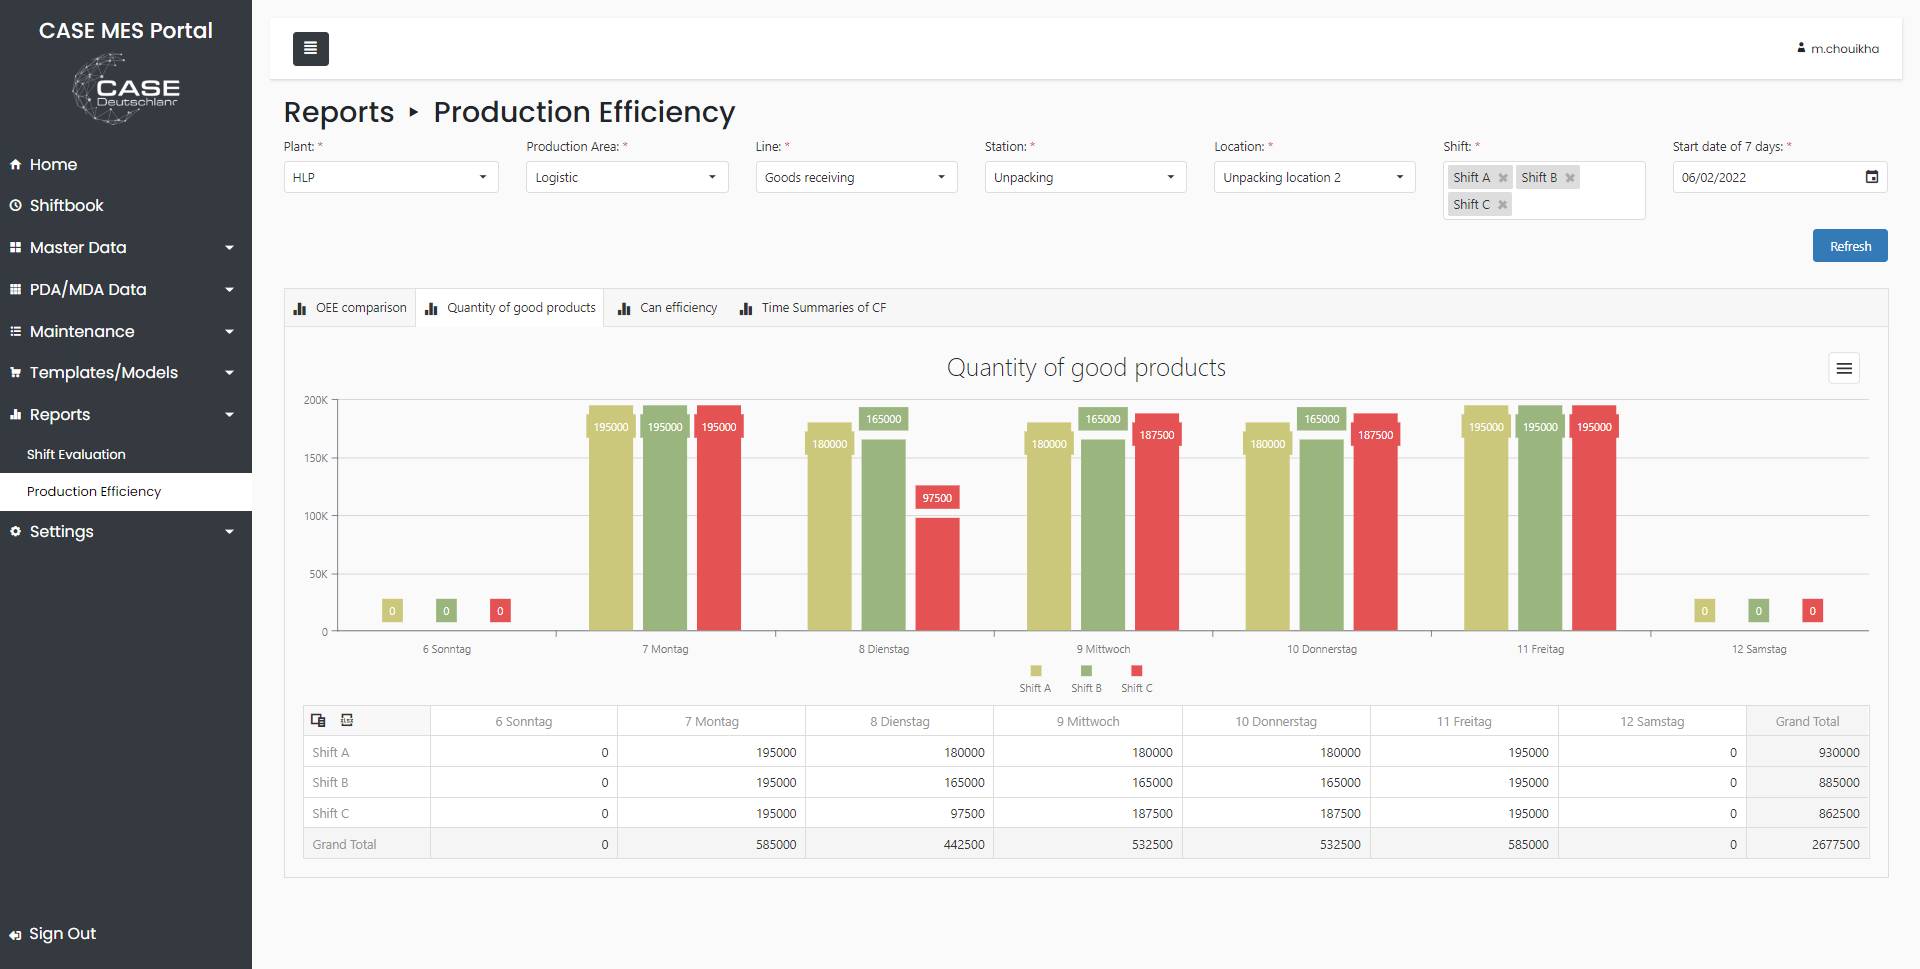Open the date picker calendar icon
Screen dimensions: 1920x969
pyautogui.click(x=1872, y=177)
